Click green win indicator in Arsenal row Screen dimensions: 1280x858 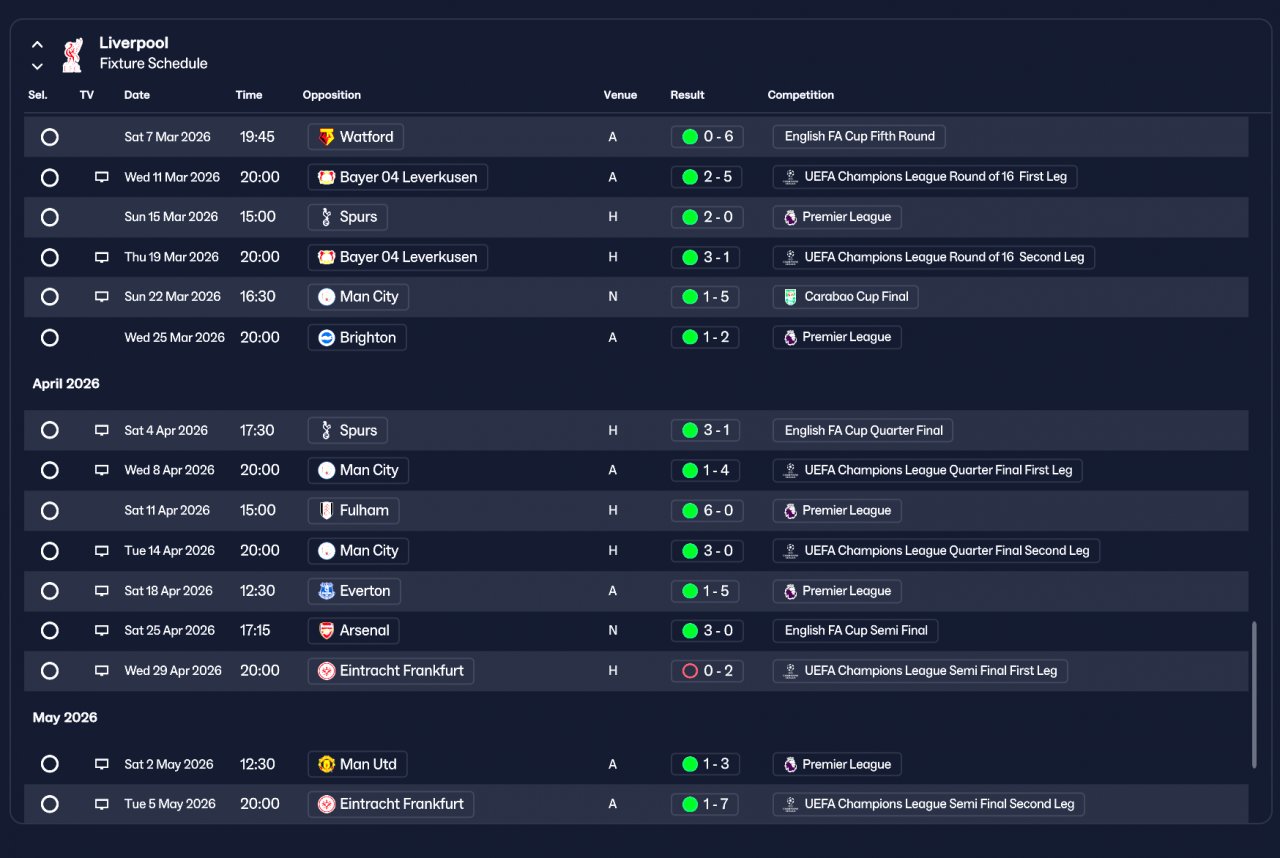(x=689, y=631)
